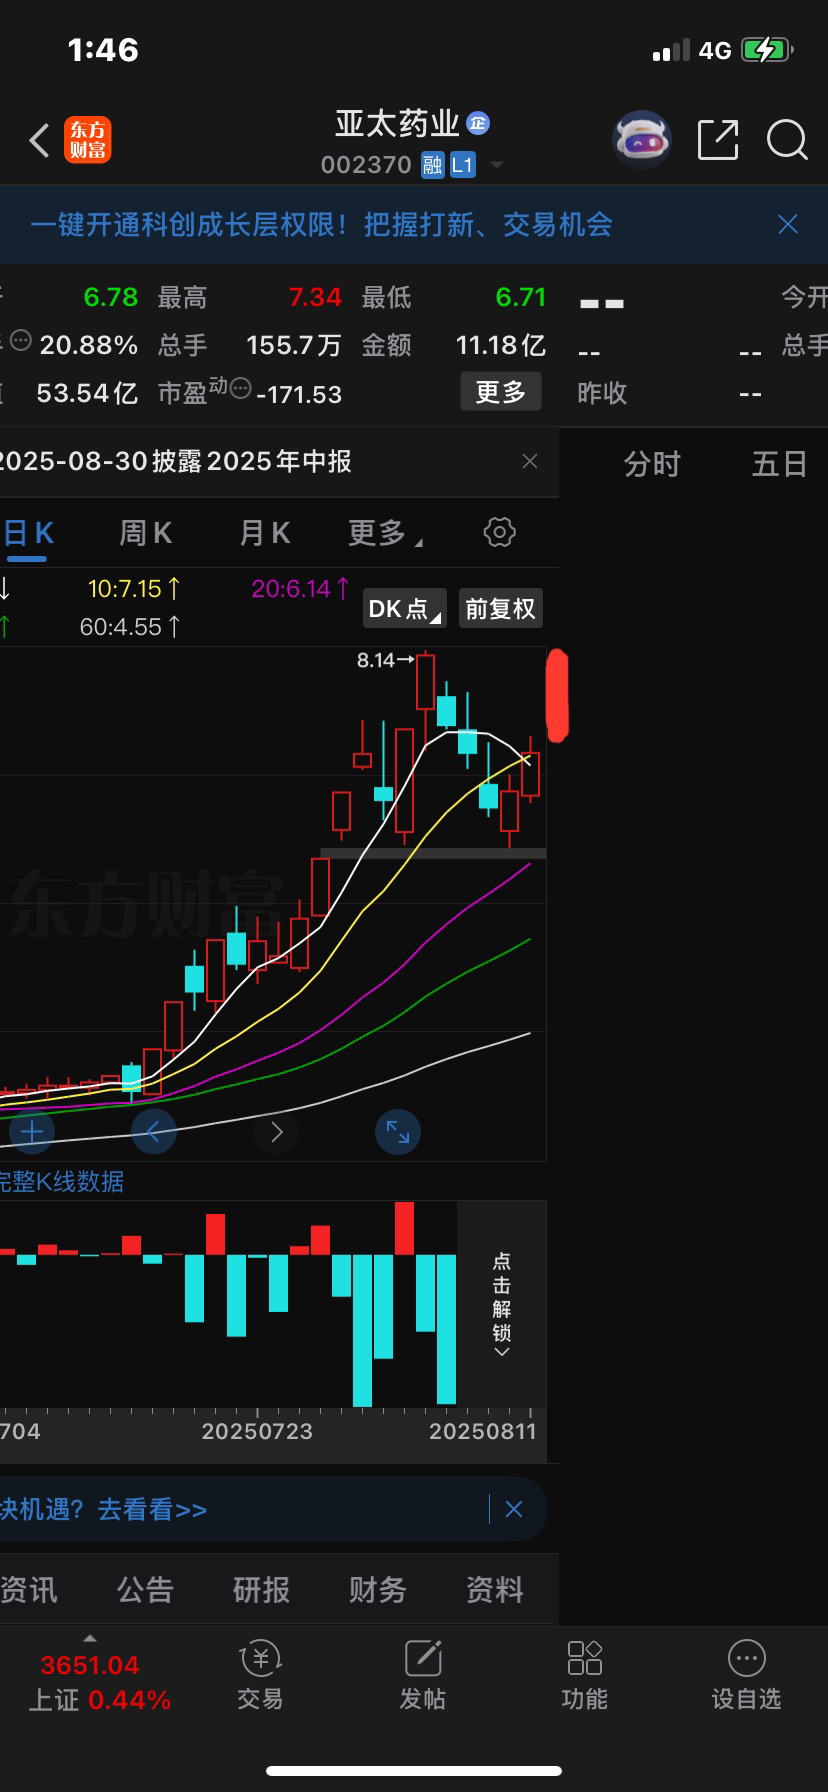
Task: Tap the 亚太药业 stock title
Action: coord(397,123)
